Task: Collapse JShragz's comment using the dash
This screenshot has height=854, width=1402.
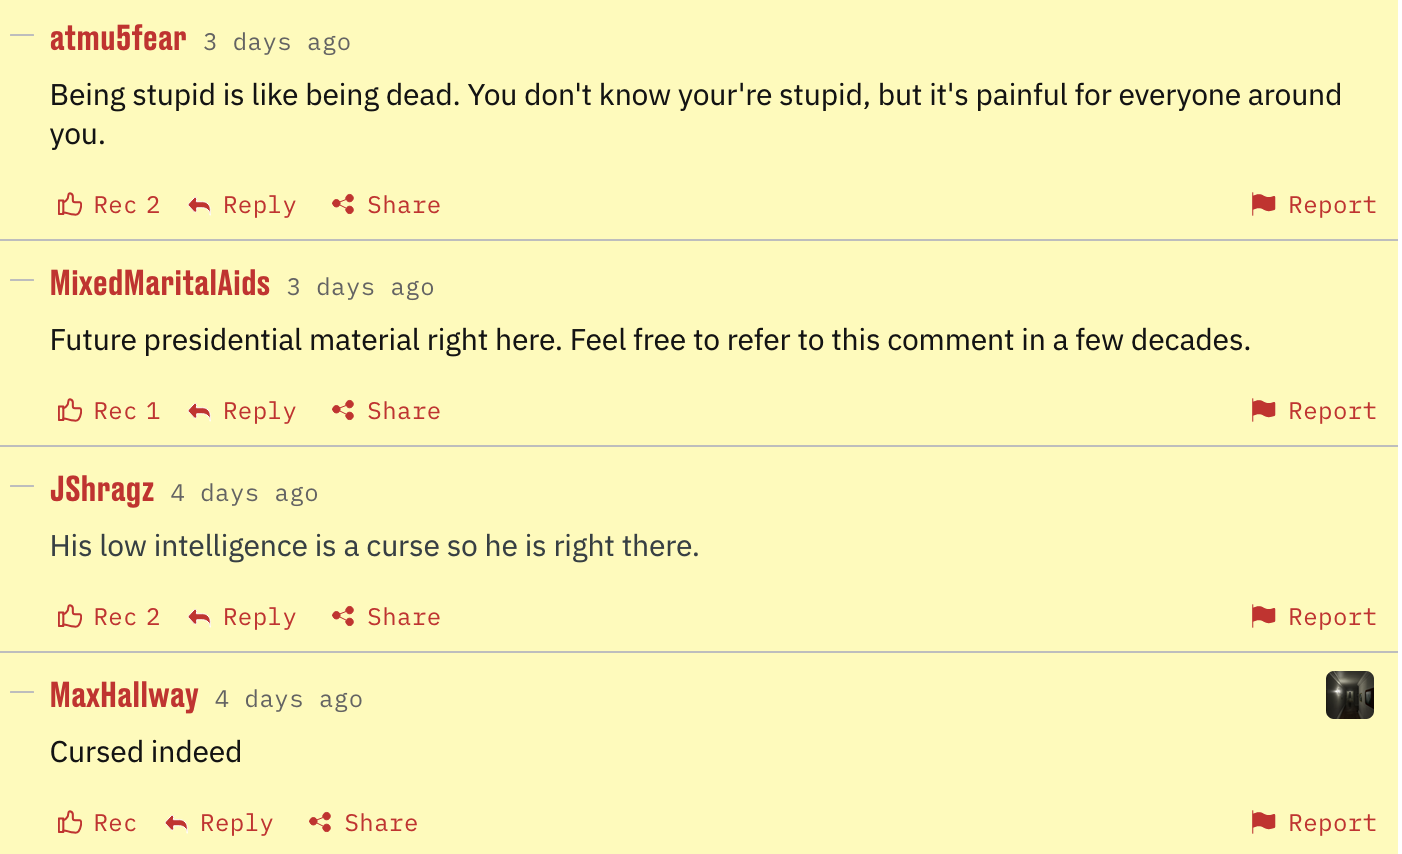Action: coord(22,487)
